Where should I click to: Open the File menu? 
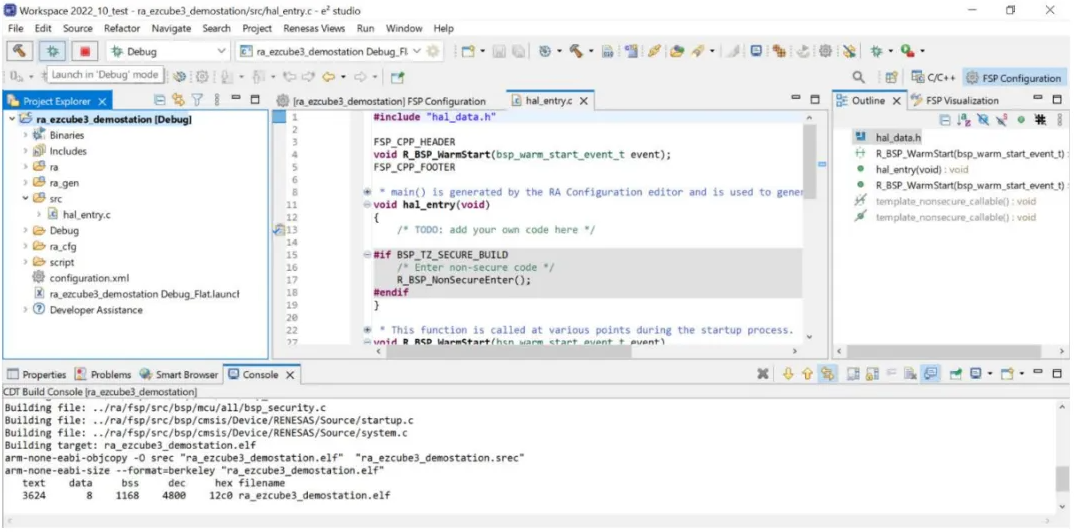16,29
